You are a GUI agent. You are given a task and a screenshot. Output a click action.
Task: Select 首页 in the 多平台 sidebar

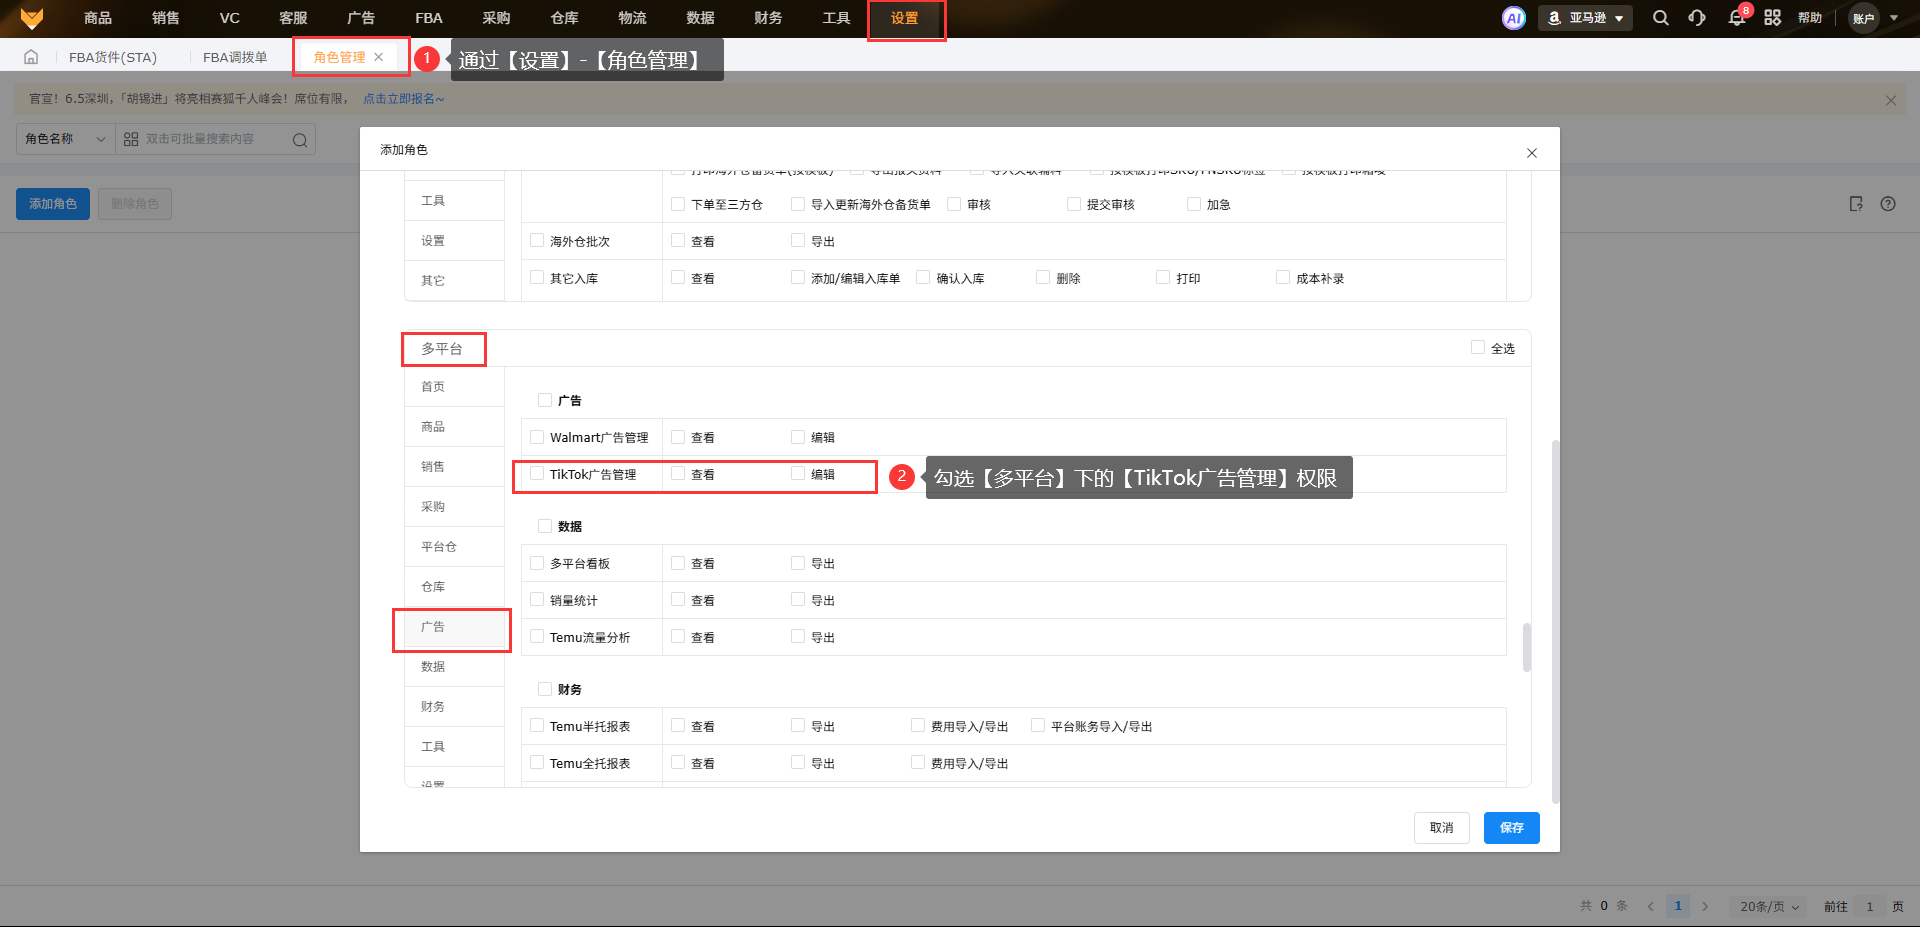tap(454, 387)
